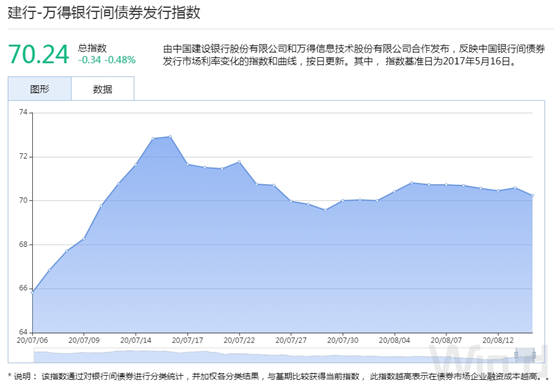
Task: Click the x-axis label 20/08/12
Action: pos(498,341)
